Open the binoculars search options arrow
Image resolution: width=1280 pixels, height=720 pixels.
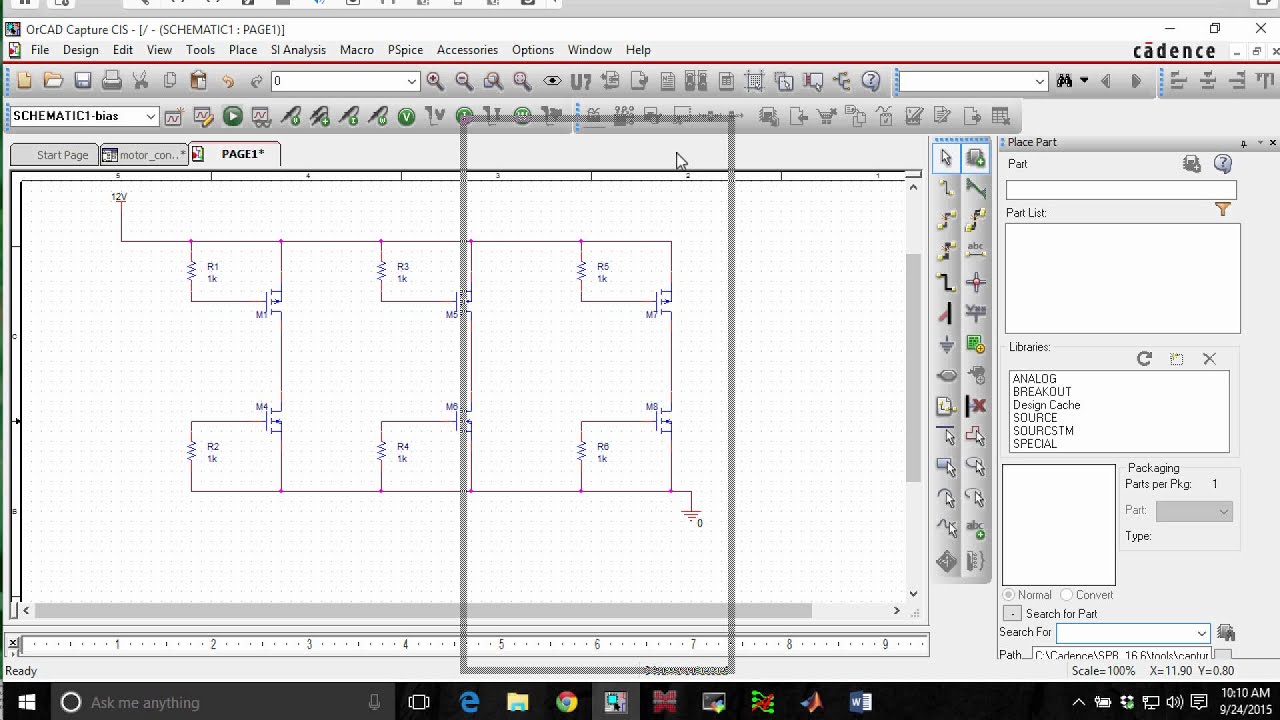tap(1083, 81)
